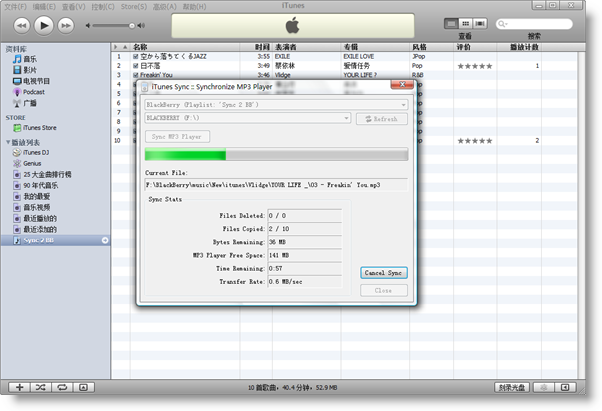Select 广播 radio in sidebar
The height and width of the screenshot is (411, 602).
click(x=30, y=103)
